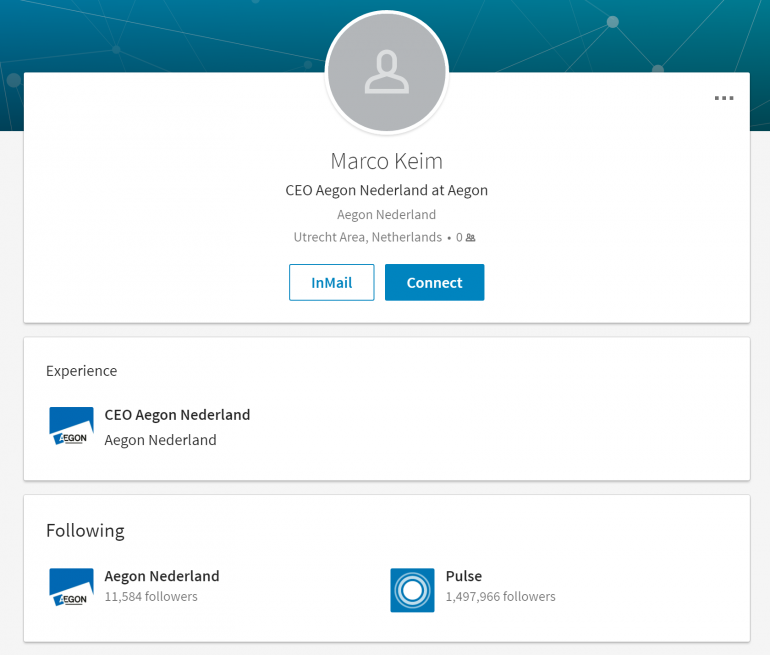Click the Experience section heading
770x655 pixels.
pyautogui.click(x=82, y=371)
